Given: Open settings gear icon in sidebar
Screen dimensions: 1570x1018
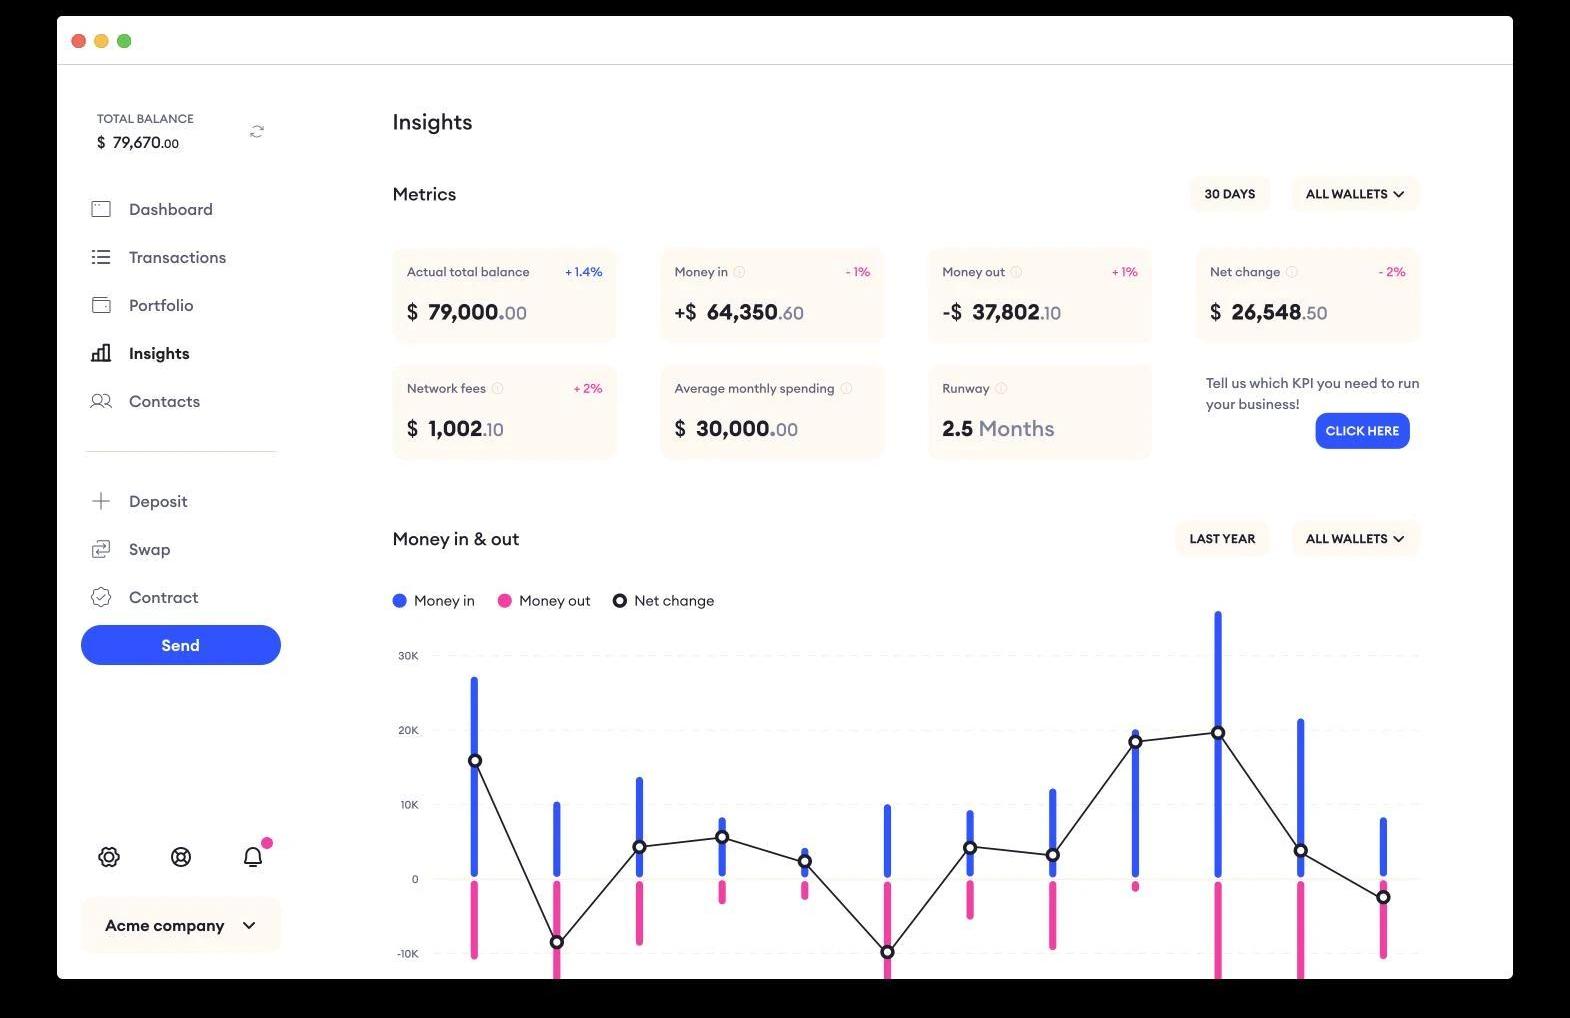Looking at the screenshot, I should 109,857.
